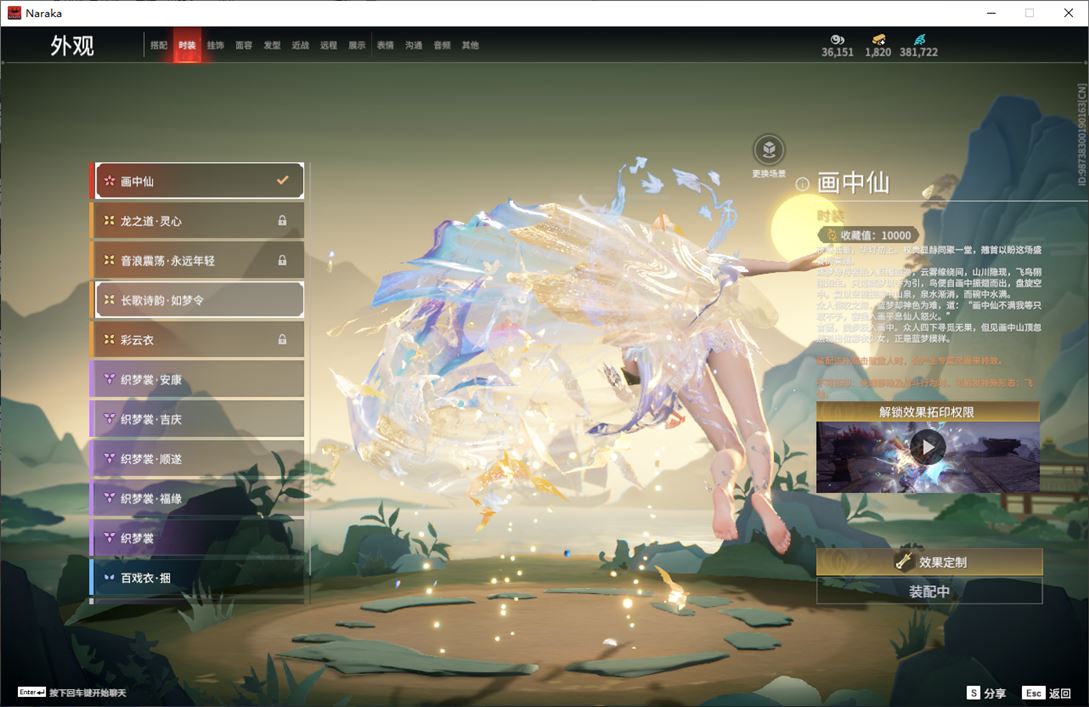Click the Naraka app icon in title bar
1089x707 pixels.
14,13
